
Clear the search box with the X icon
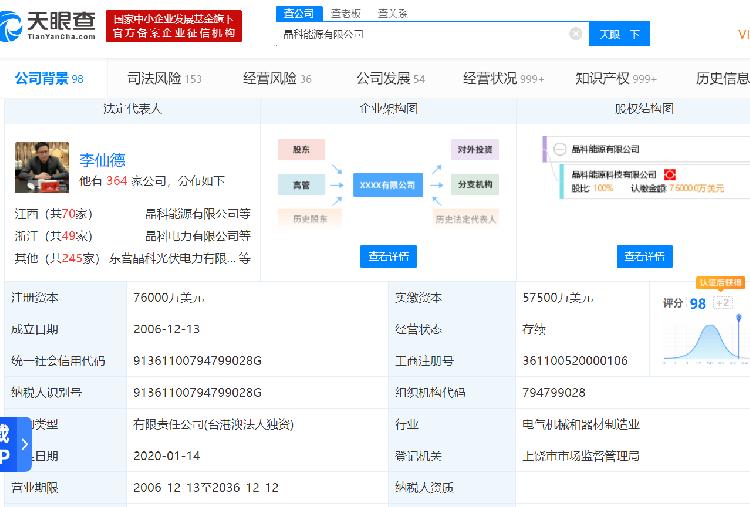pyautogui.click(x=576, y=33)
